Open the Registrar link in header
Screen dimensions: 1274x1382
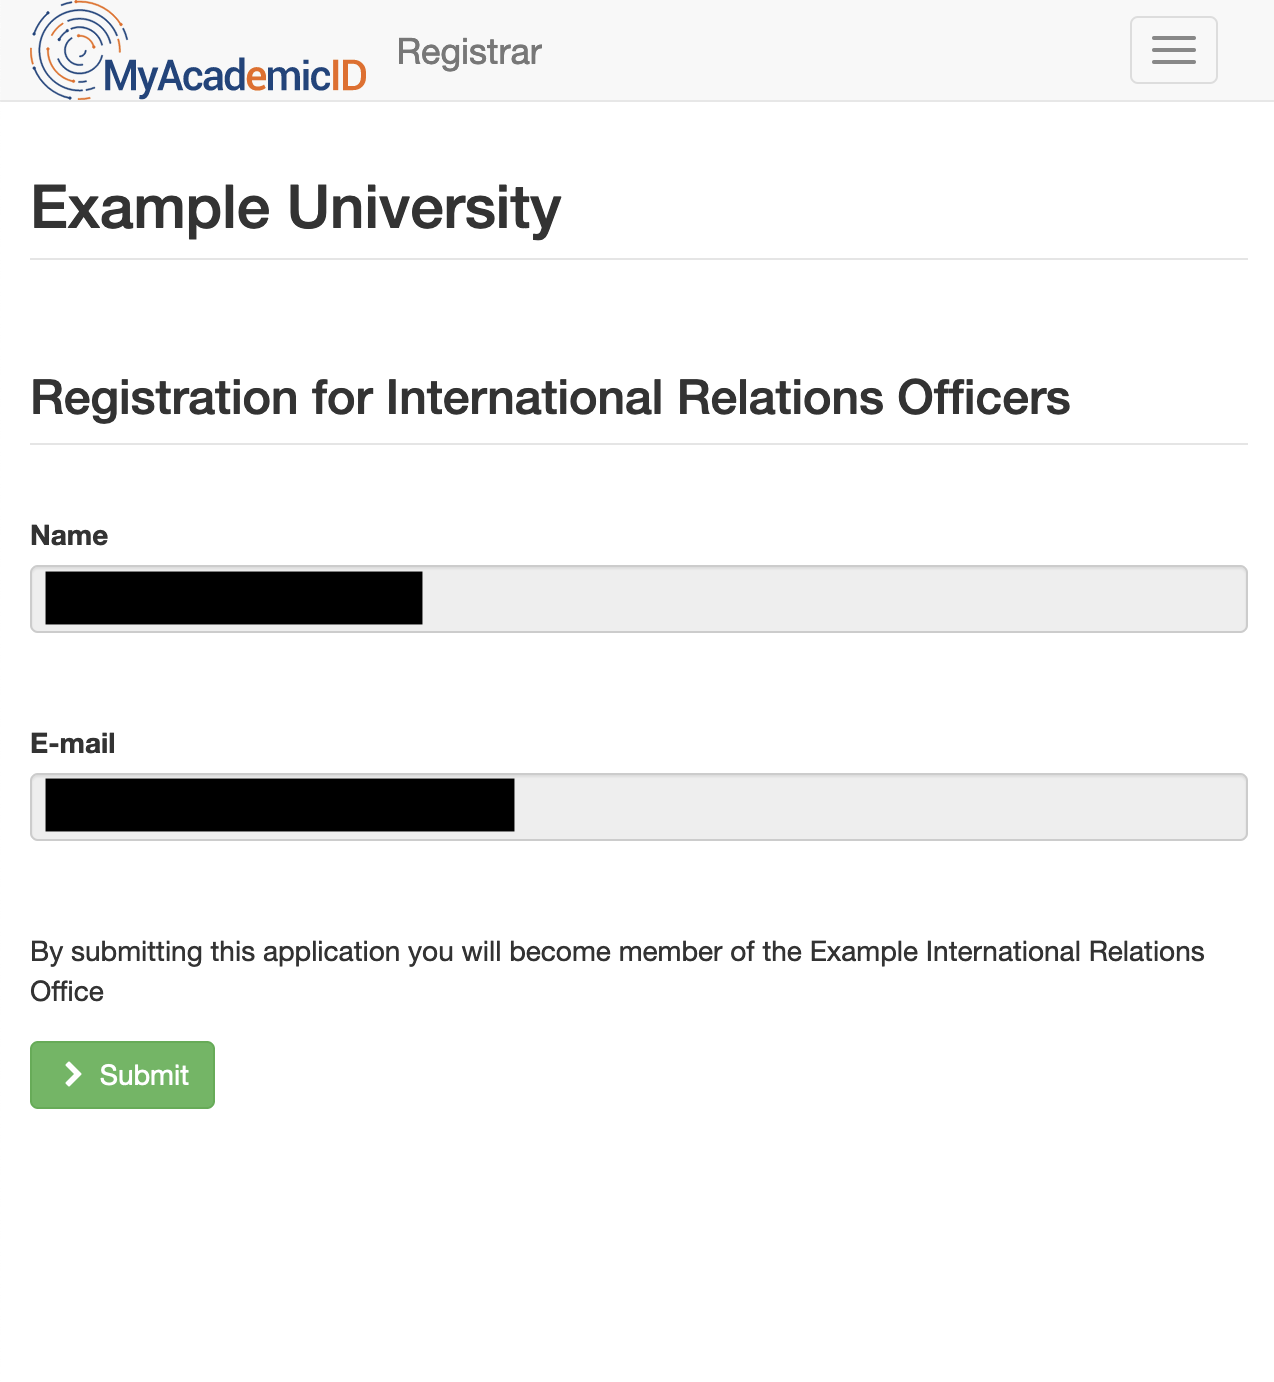469,52
